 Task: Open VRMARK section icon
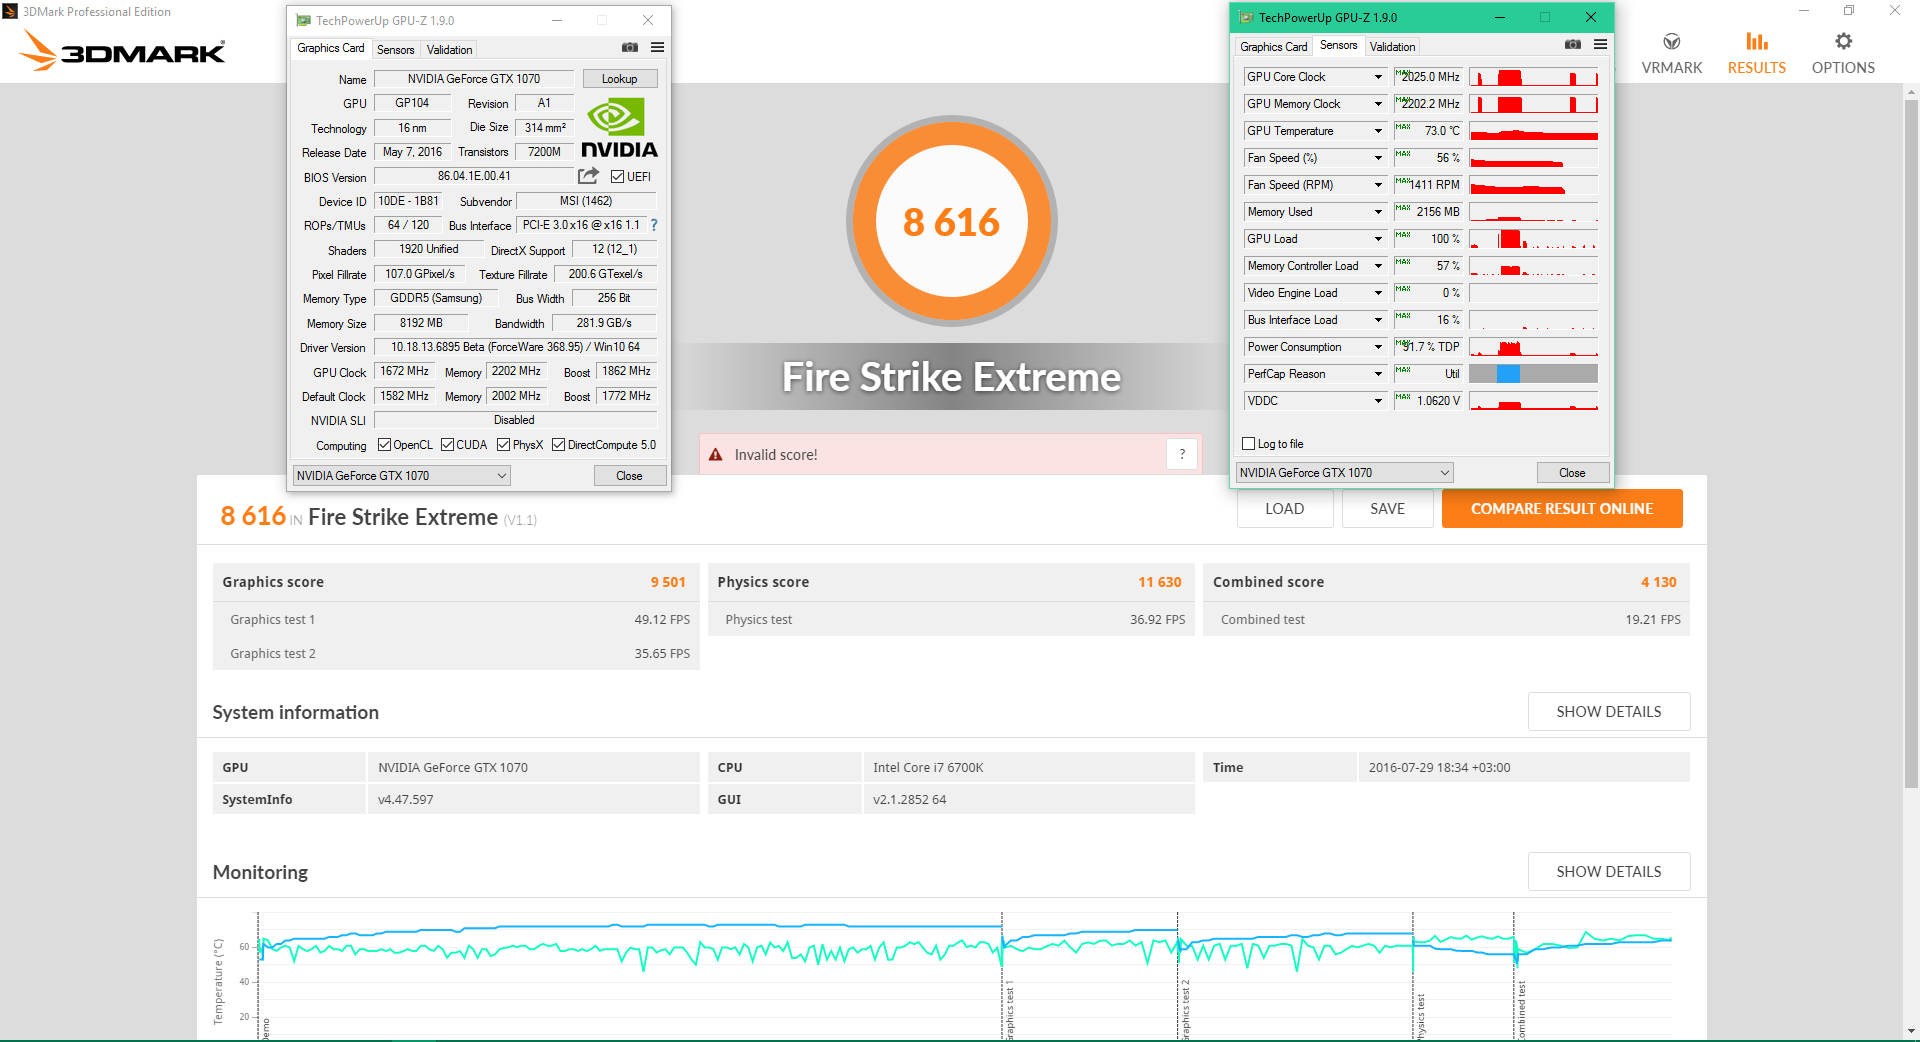coord(1672,42)
